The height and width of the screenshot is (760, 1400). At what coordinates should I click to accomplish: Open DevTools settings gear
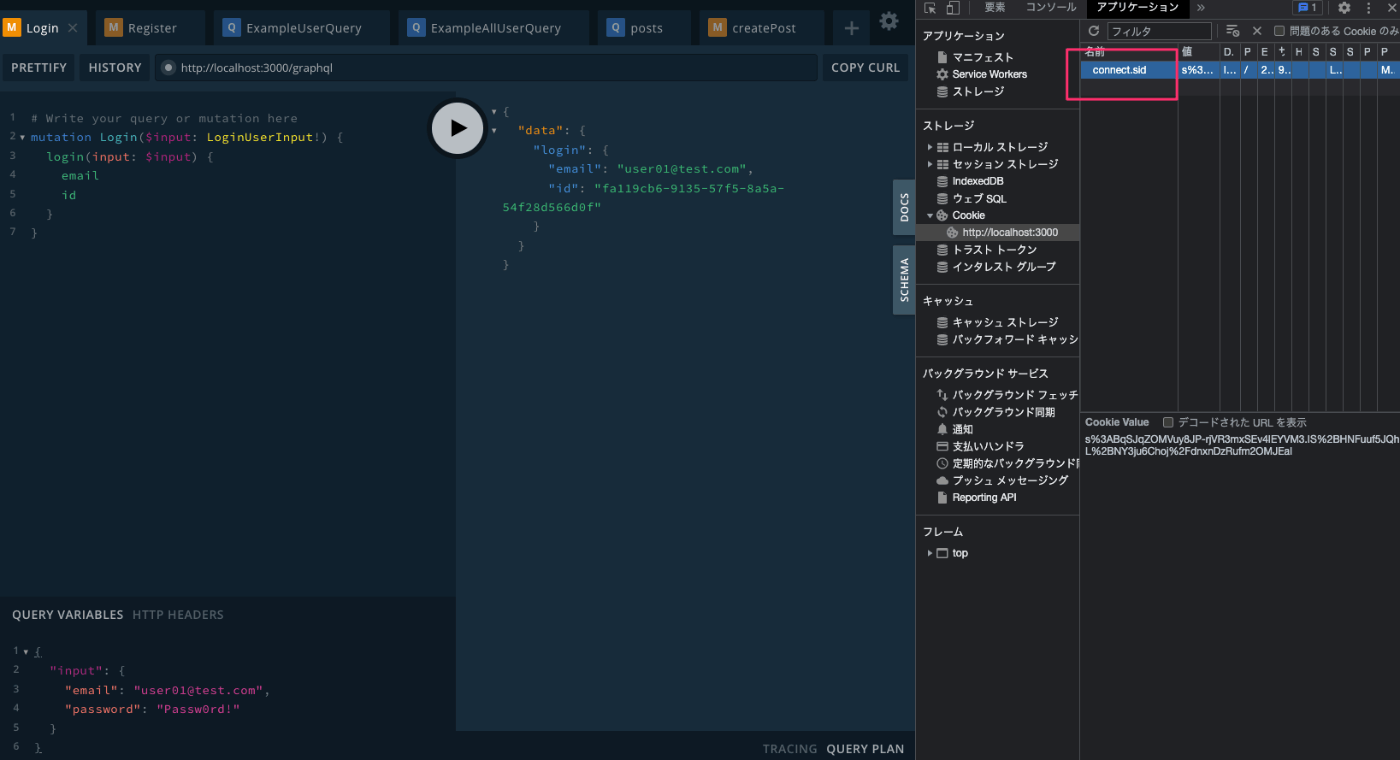tap(1344, 8)
